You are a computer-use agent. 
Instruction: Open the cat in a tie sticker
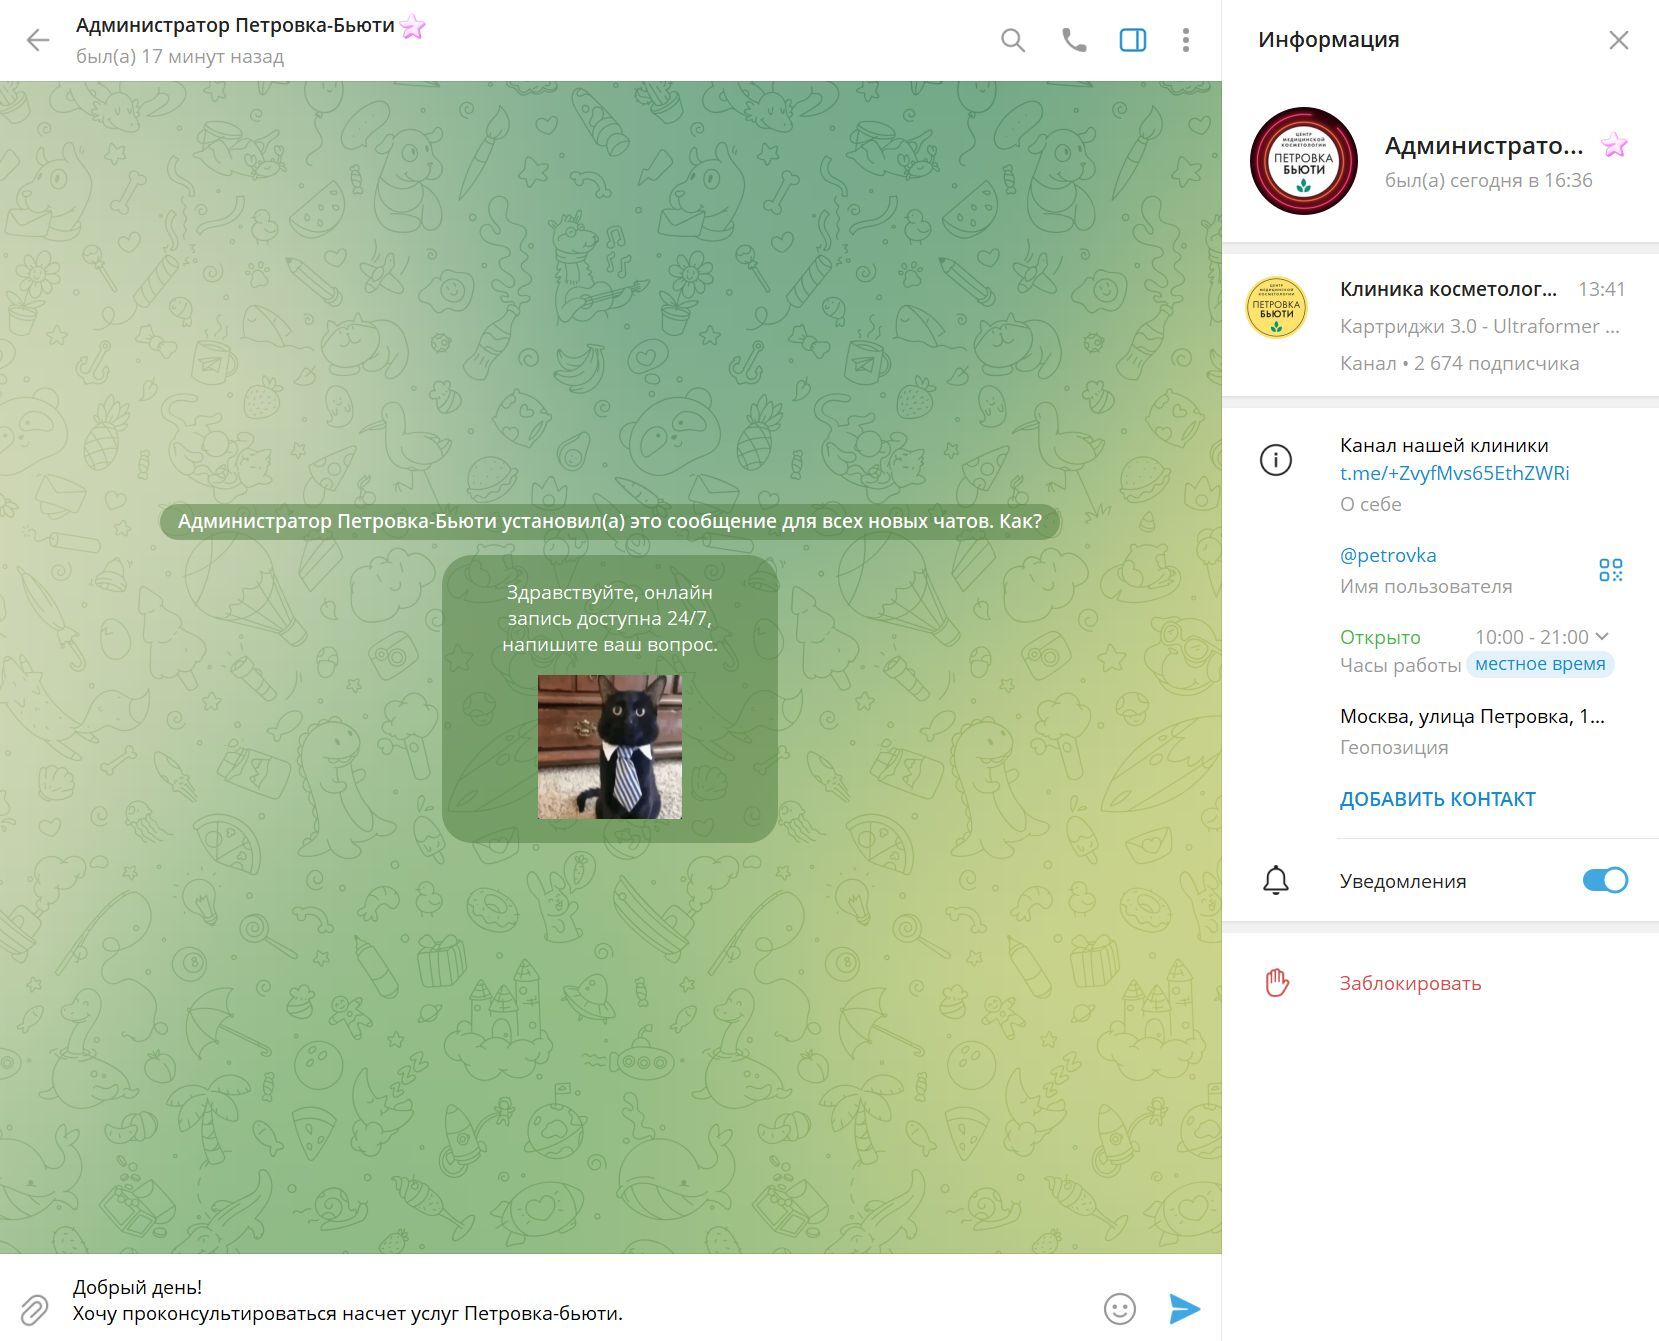point(610,747)
